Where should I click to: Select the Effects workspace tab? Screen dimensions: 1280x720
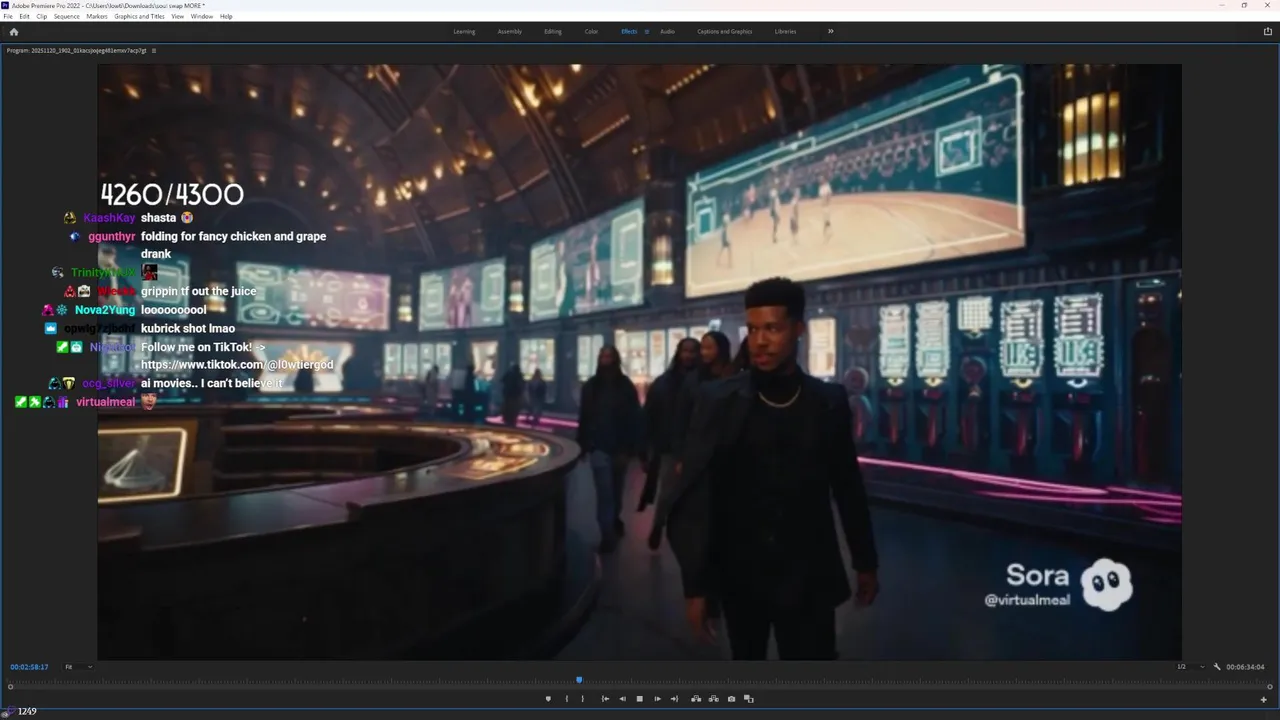tap(629, 31)
